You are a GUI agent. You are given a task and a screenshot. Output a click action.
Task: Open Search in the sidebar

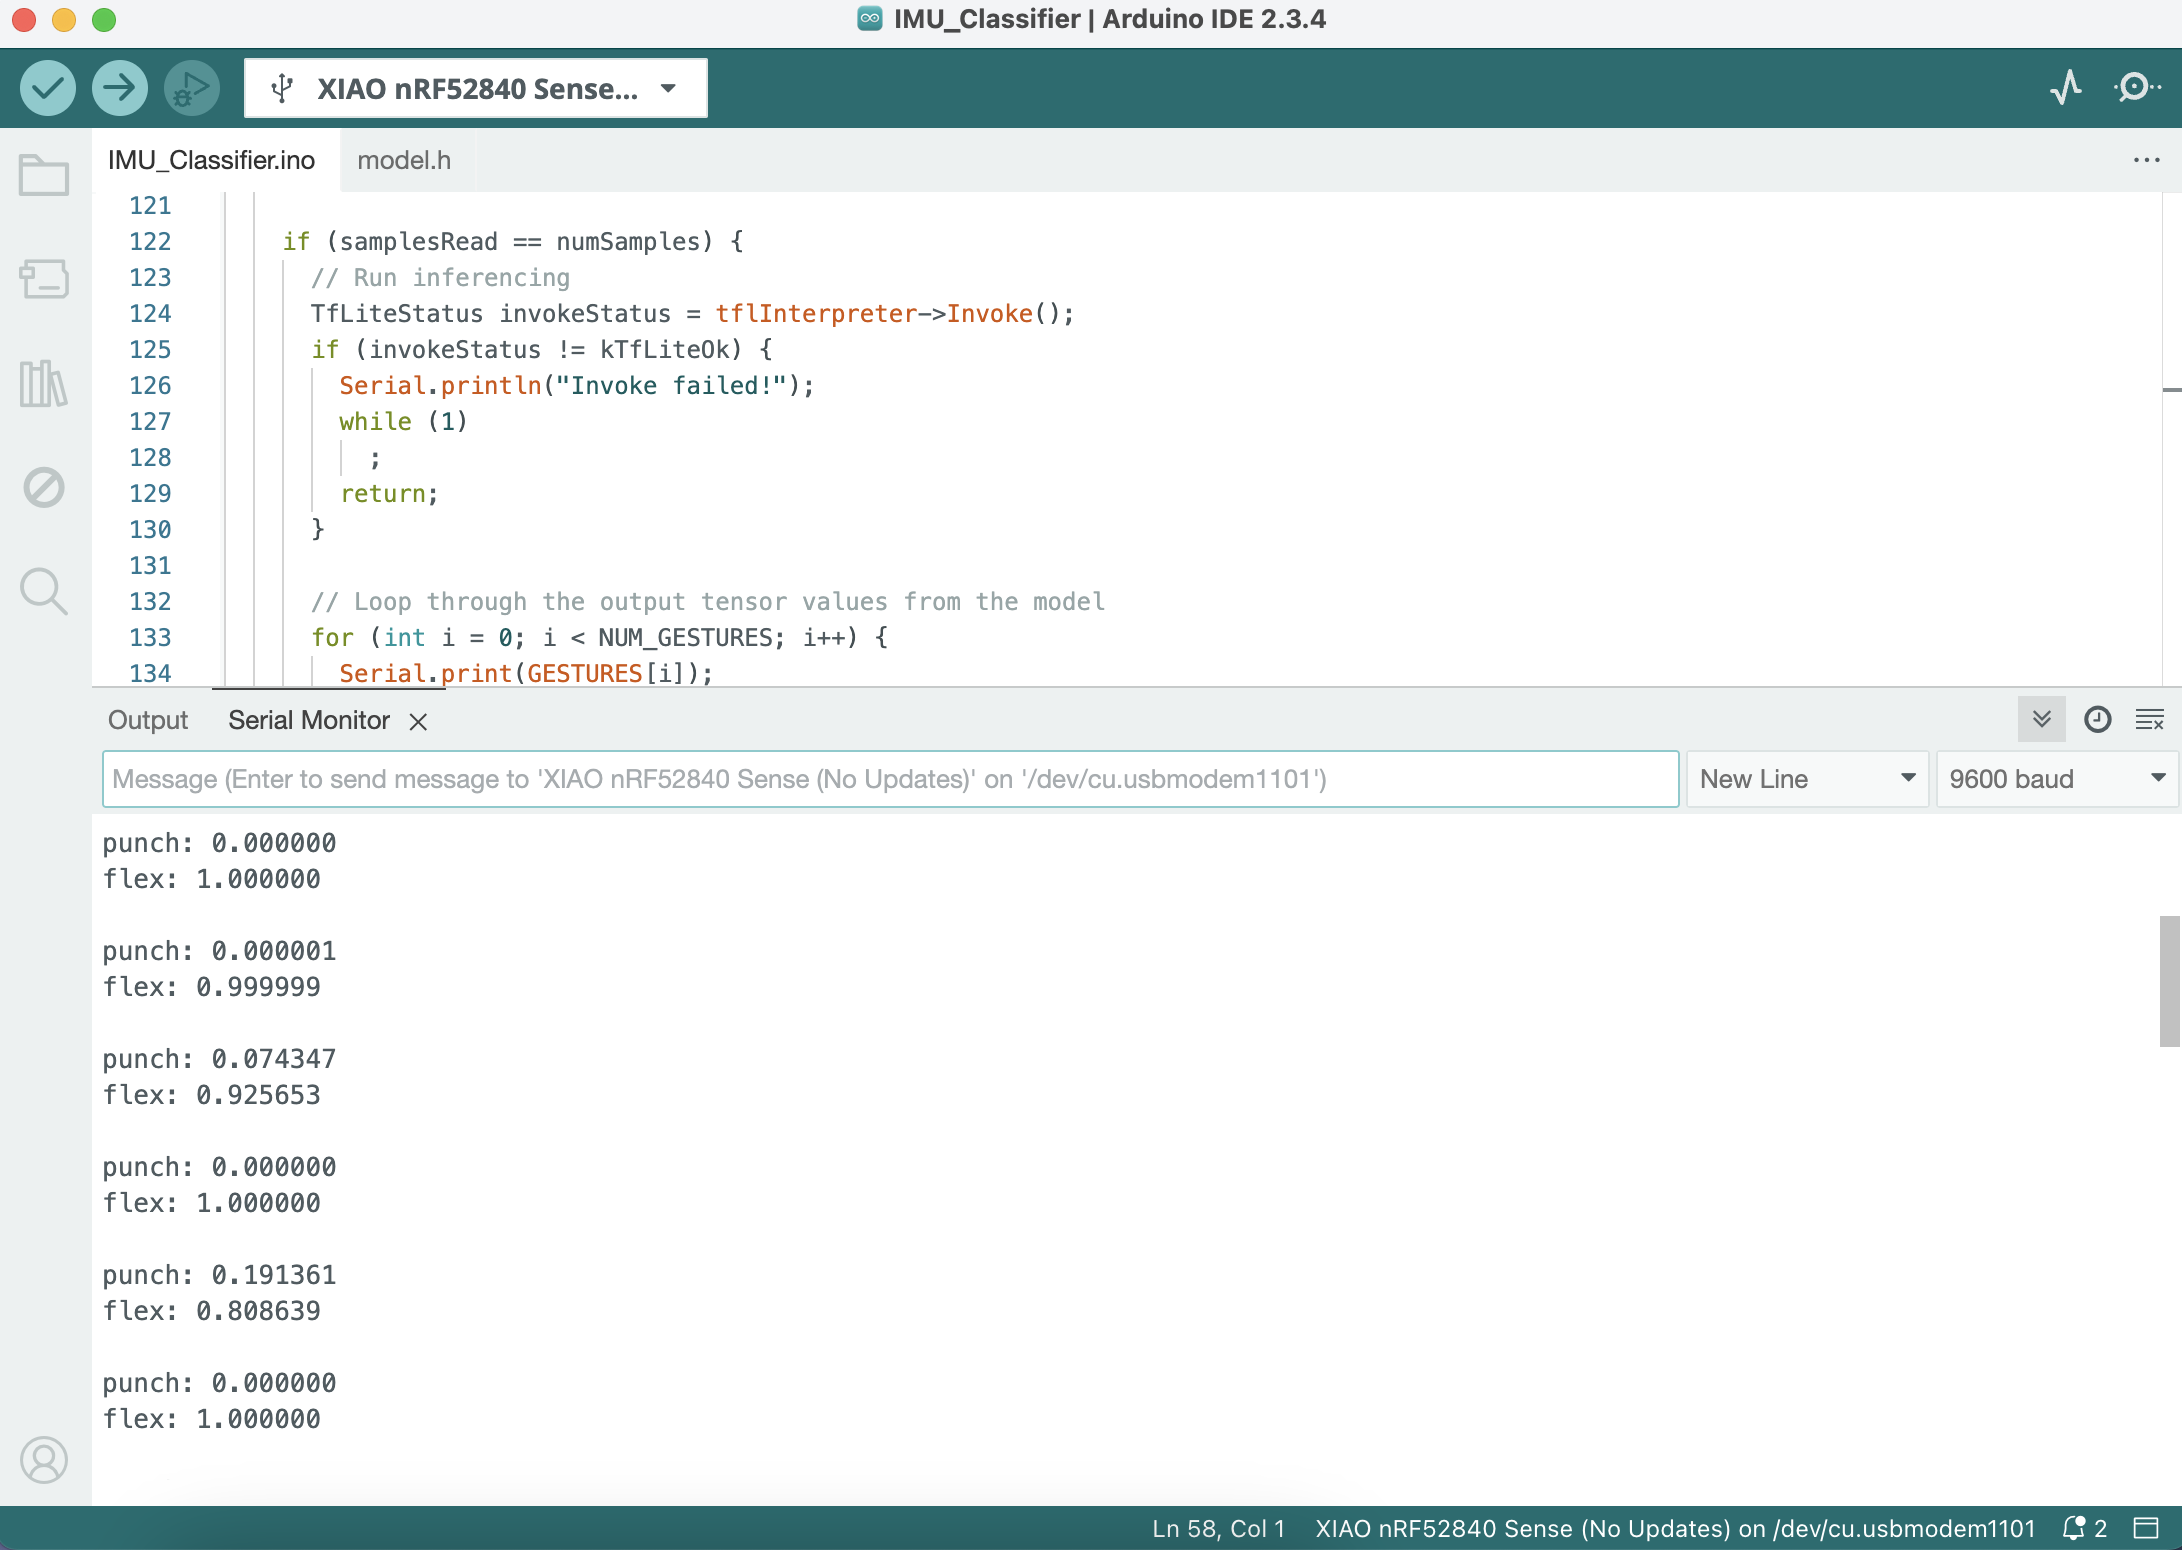(x=43, y=591)
